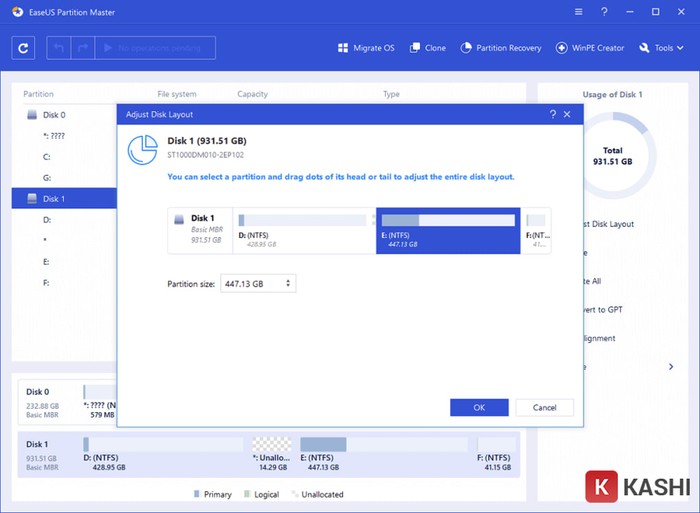Select F: (NT... partition block in dialog
Image resolution: width=700 pixels, height=513 pixels.
point(537,231)
